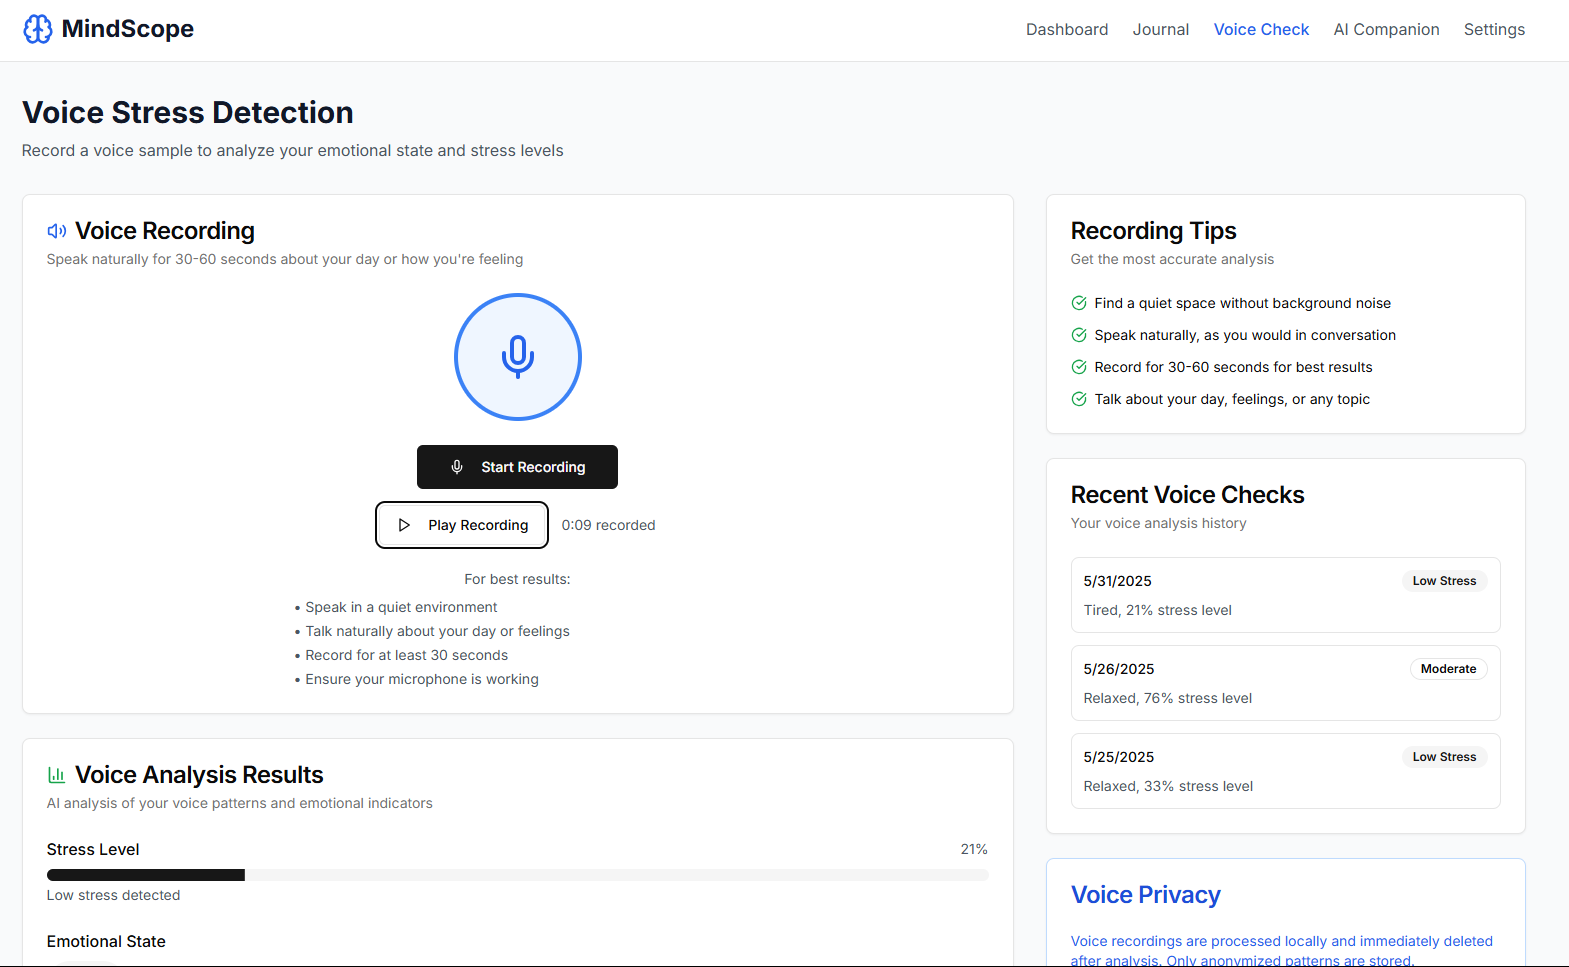Open the 5/25/2025 voice check entry

1285,771
